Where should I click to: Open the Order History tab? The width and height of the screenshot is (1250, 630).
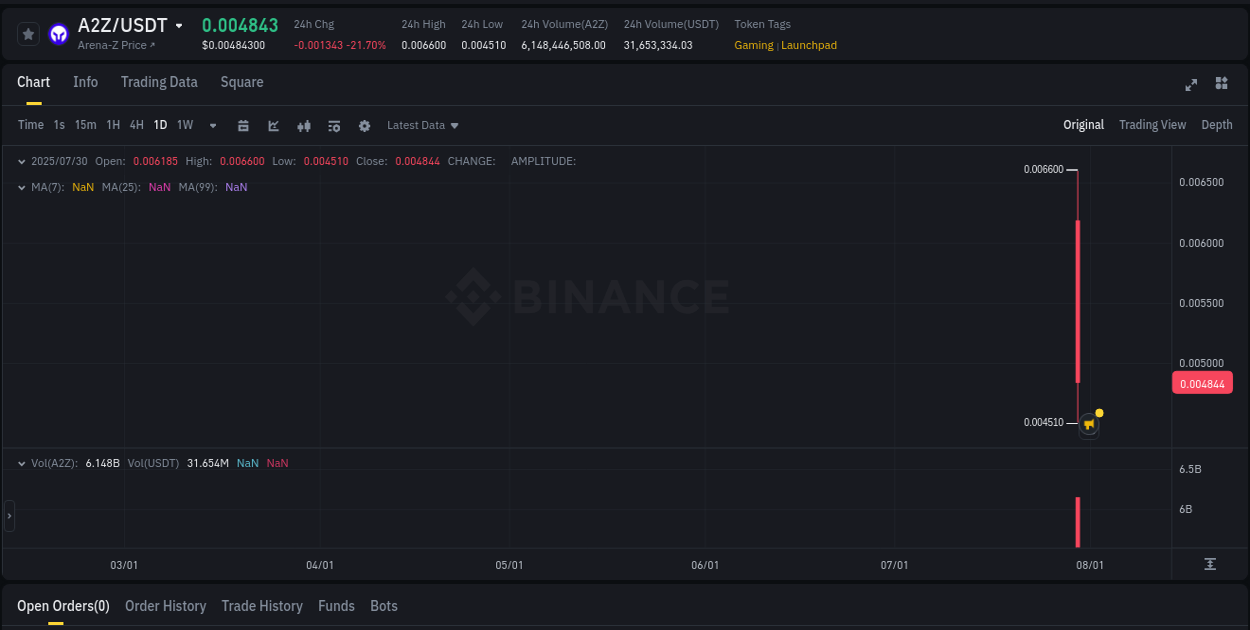coord(165,606)
